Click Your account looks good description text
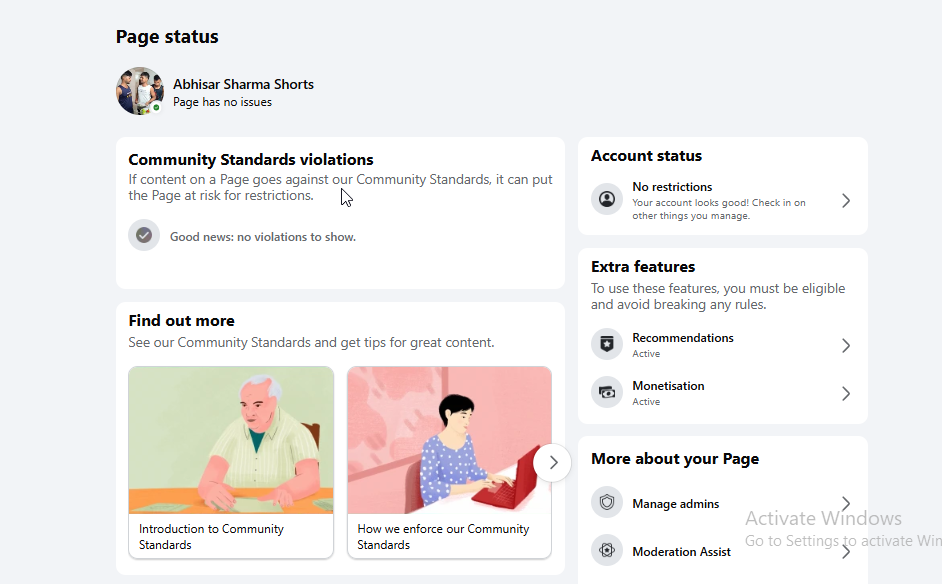Image resolution: width=942 pixels, height=584 pixels. pyautogui.click(x=719, y=209)
